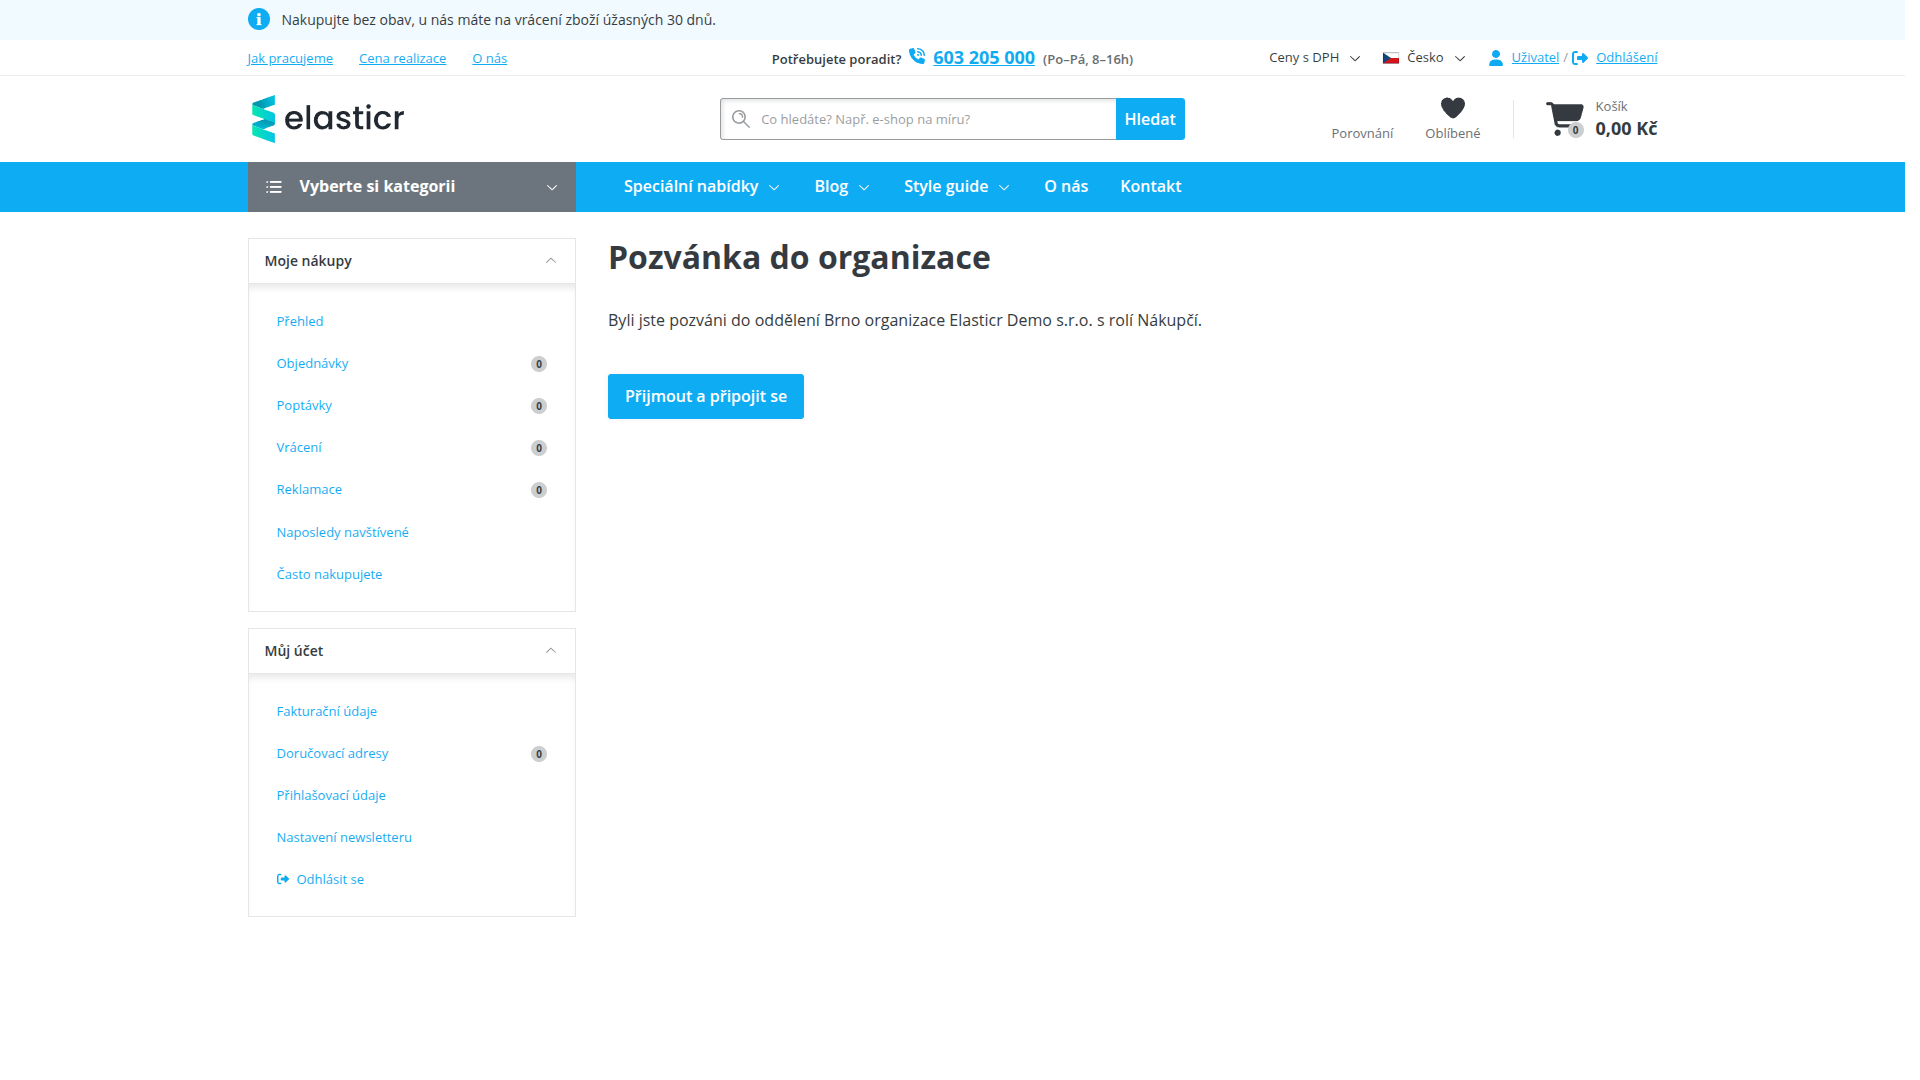
Task: Open the Česko country dropdown
Action: tap(1424, 58)
